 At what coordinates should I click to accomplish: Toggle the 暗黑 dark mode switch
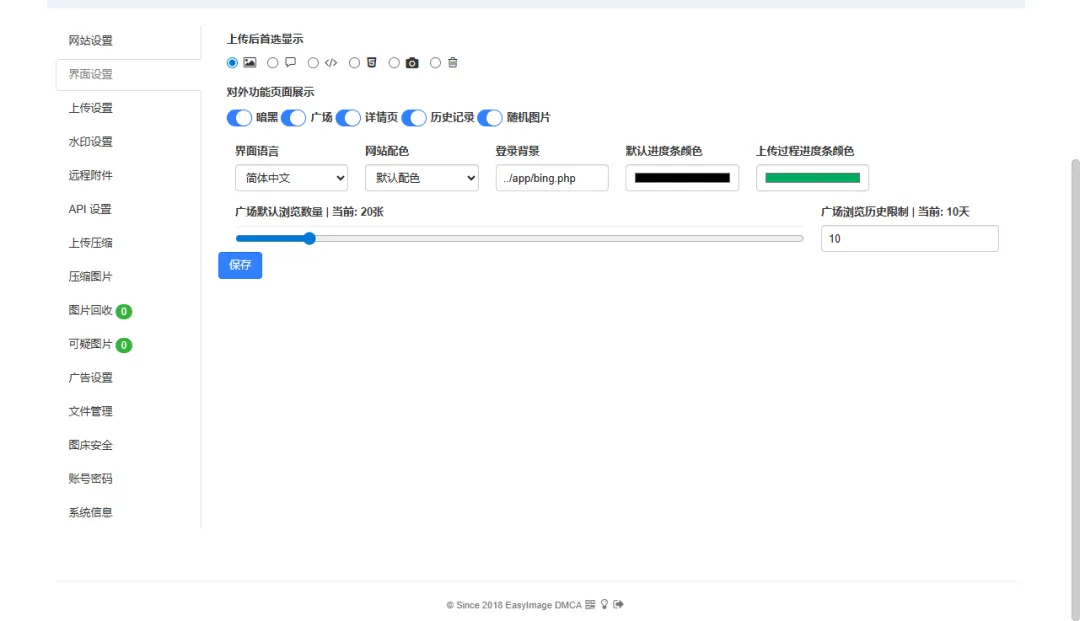(x=240, y=118)
